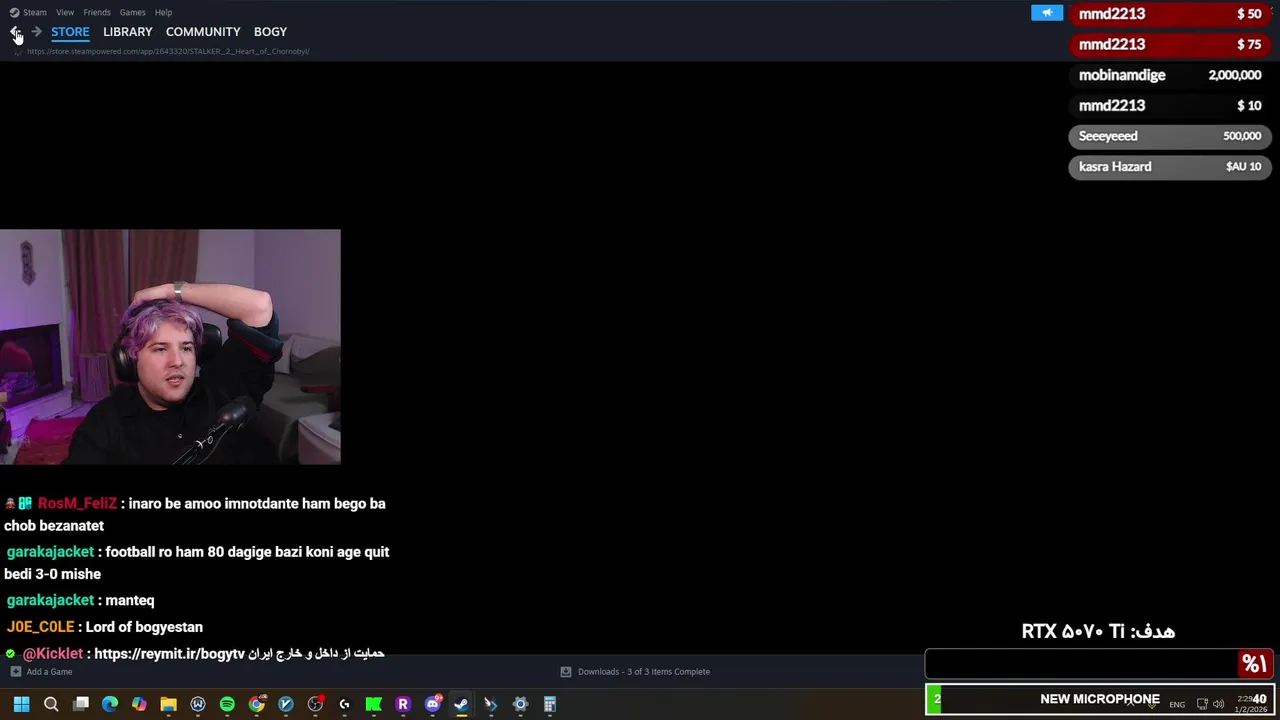This screenshot has width=1280, height=720.
Task: Open Task View on the taskbar
Action: coord(81,704)
